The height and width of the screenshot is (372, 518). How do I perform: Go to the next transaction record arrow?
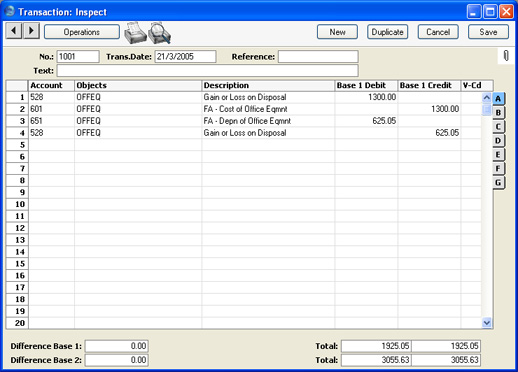click(x=31, y=31)
